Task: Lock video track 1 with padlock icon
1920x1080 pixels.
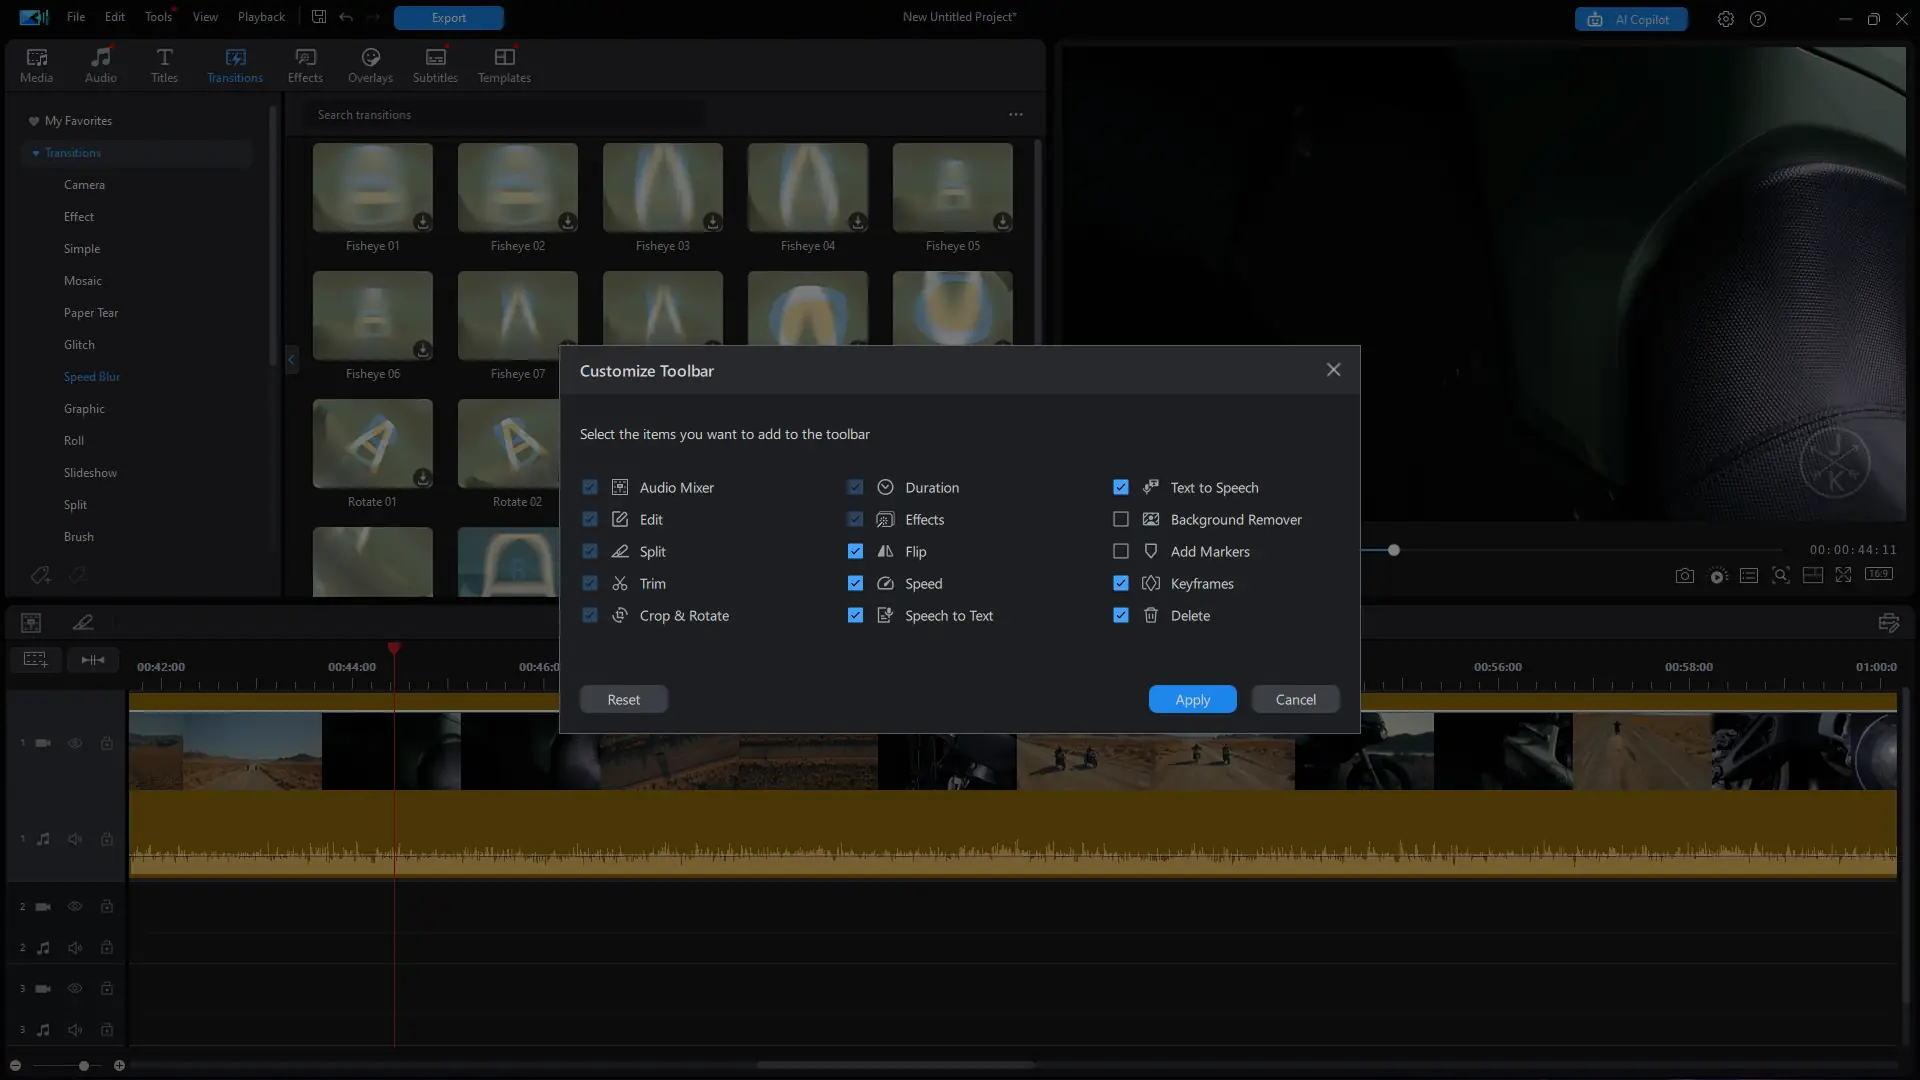Action: [x=107, y=743]
